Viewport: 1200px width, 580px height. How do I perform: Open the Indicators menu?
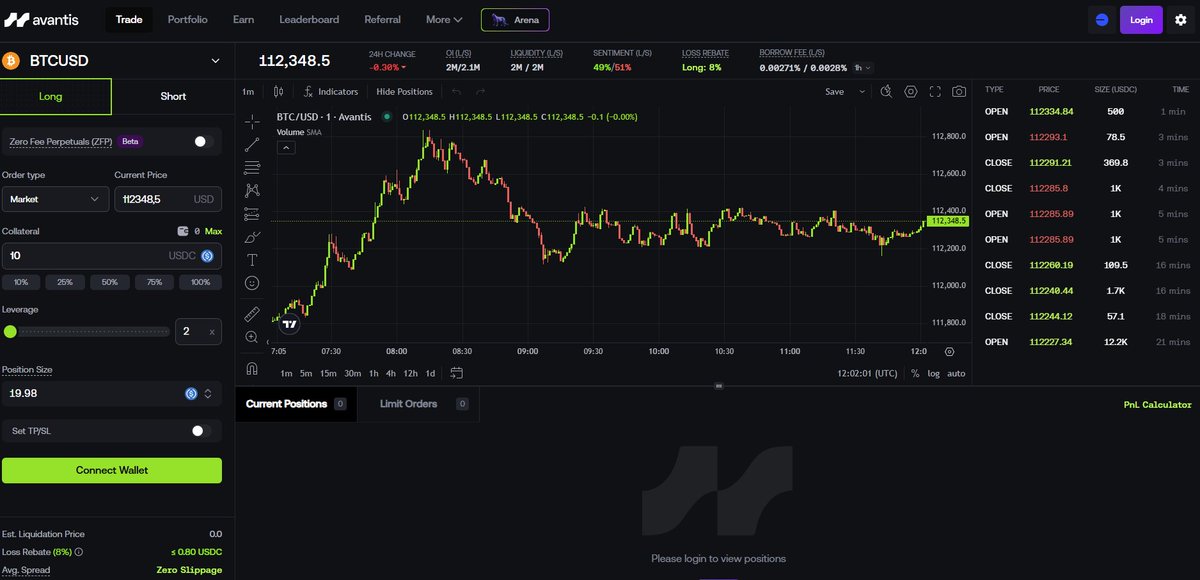(330, 91)
